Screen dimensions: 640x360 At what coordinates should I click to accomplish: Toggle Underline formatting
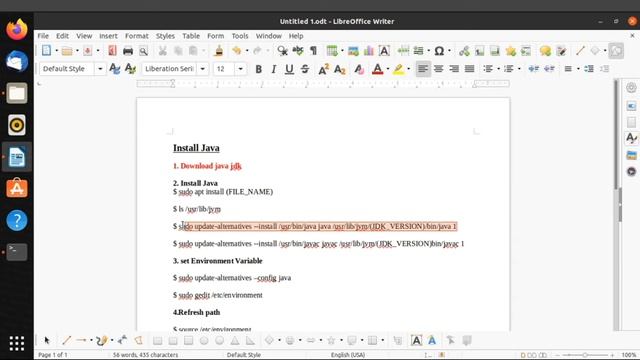pyautogui.click(x=289, y=69)
